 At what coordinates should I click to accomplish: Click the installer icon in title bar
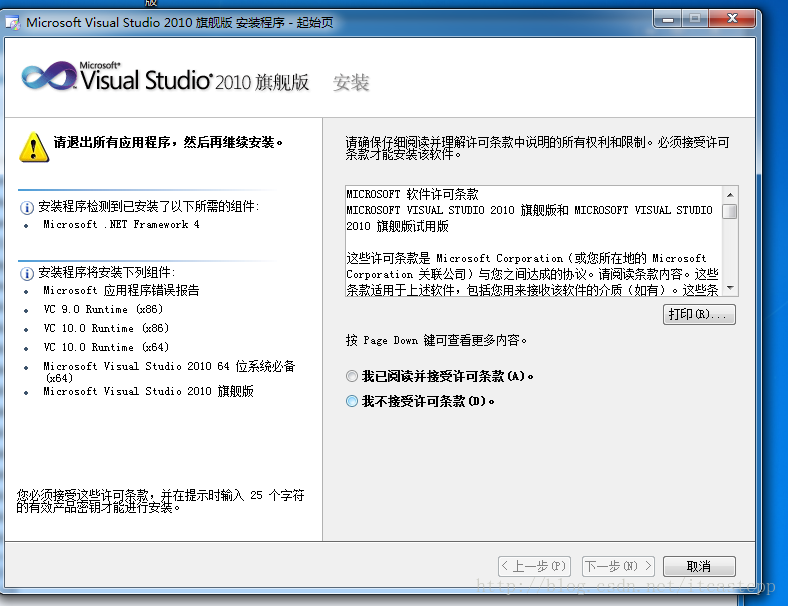[x=13, y=23]
